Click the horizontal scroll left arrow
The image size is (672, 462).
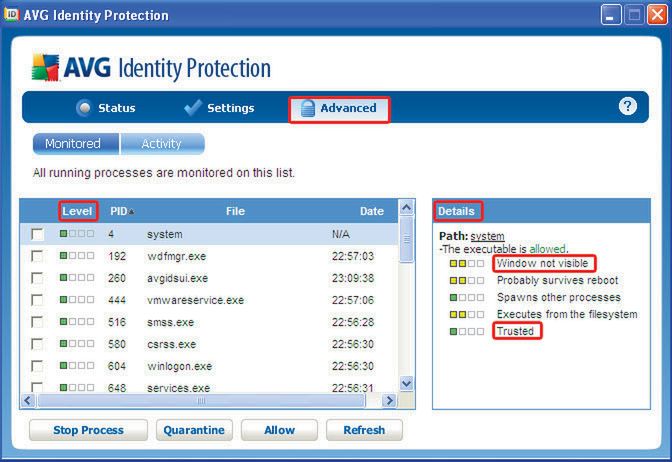pos(28,401)
